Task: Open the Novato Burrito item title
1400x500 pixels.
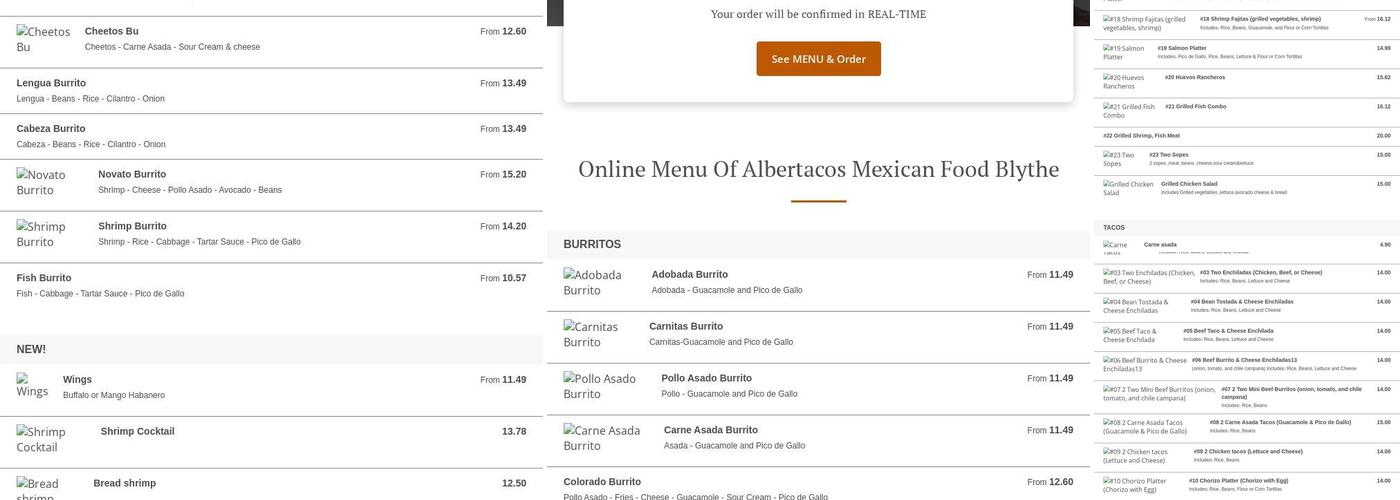Action: [x=132, y=174]
